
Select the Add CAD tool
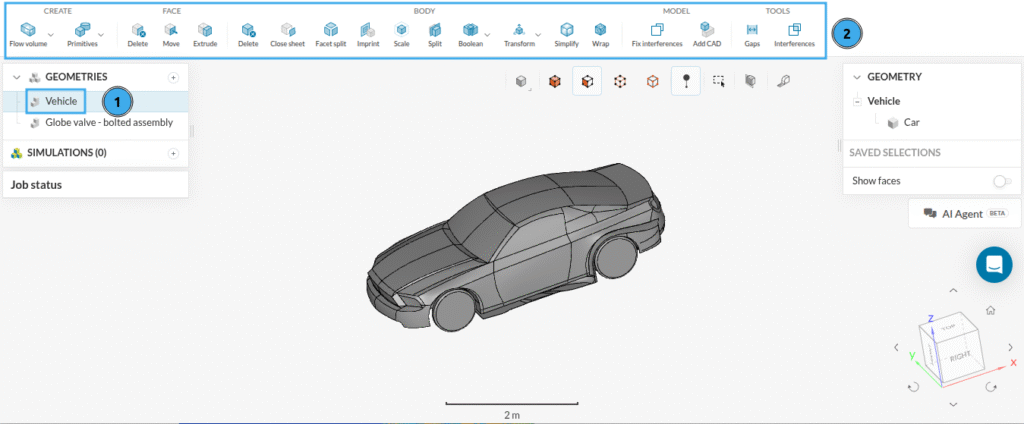click(x=706, y=34)
